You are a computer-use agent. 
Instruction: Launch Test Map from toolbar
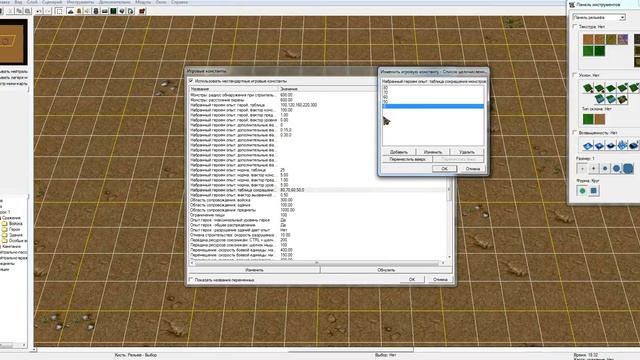(x=142, y=11)
